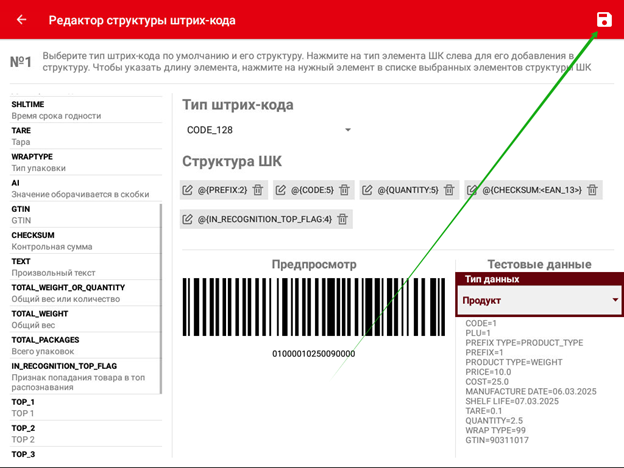The image size is (624, 468).
Task: Choose TOTAL_WEIGHT from the element list
Action: (x=80, y=319)
